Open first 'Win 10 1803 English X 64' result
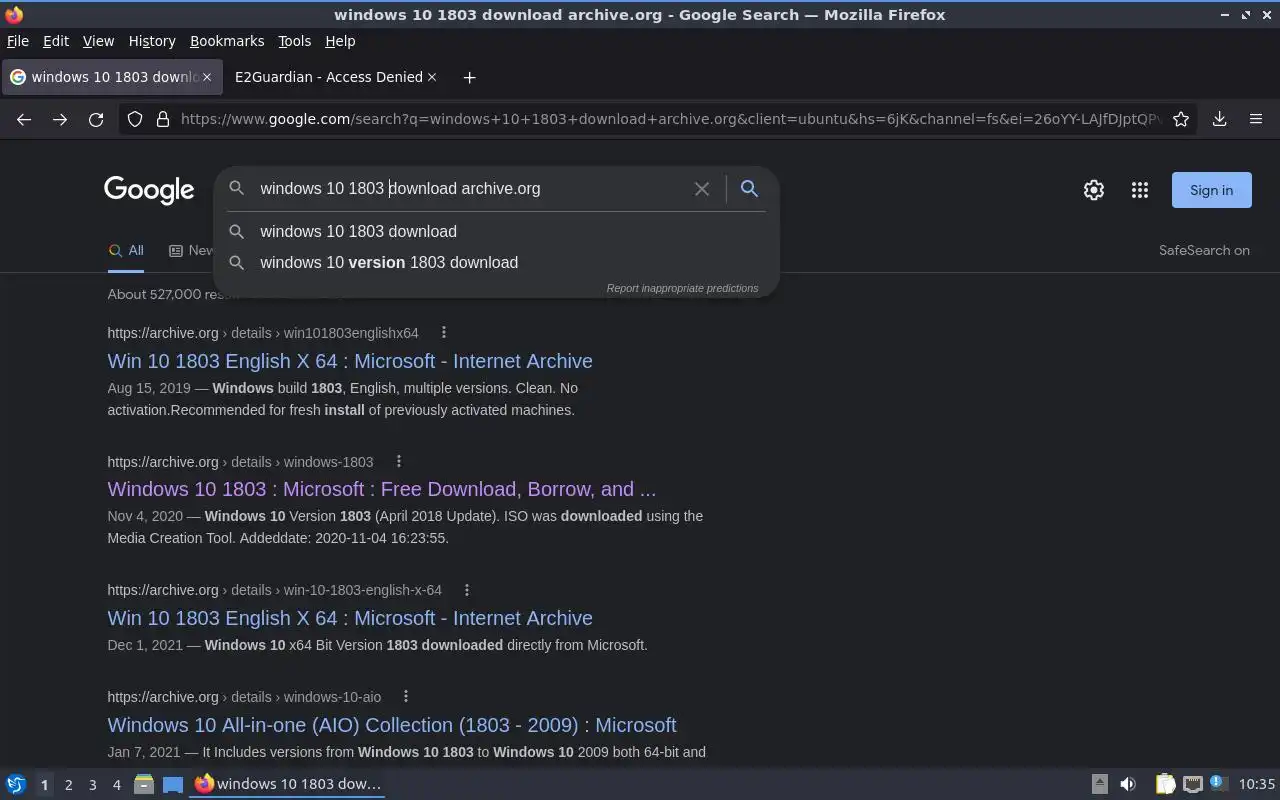 (350, 361)
